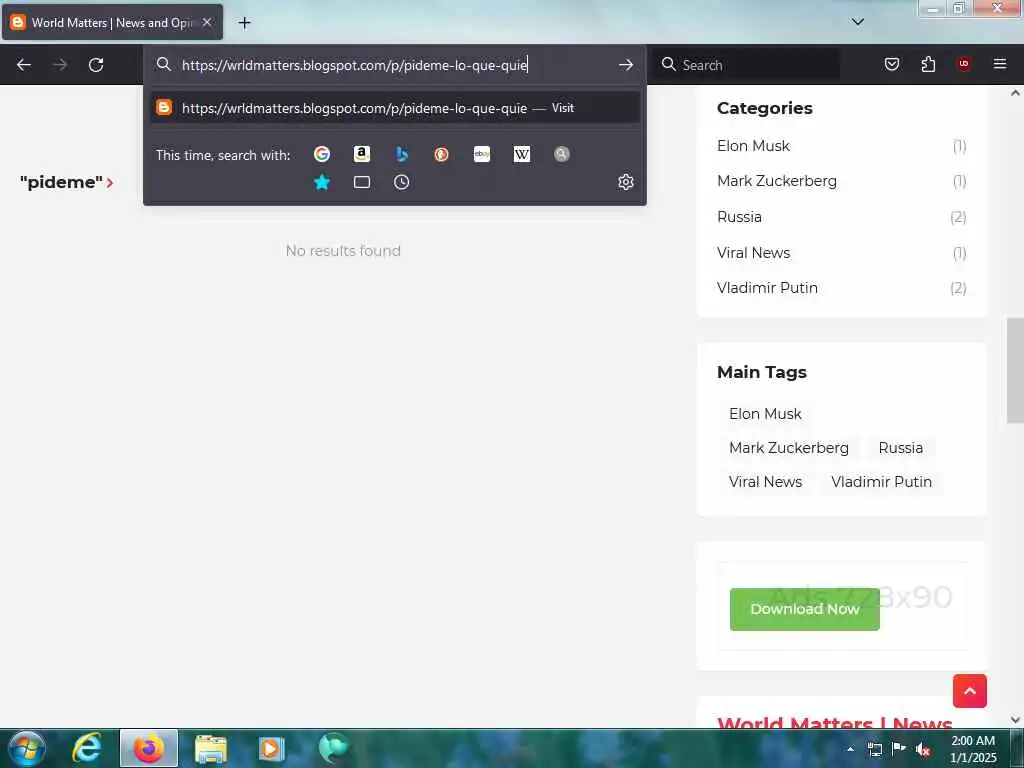Click the page vertical scrollbar thumb
This screenshot has height=768, width=1024.
(x=1015, y=370)
